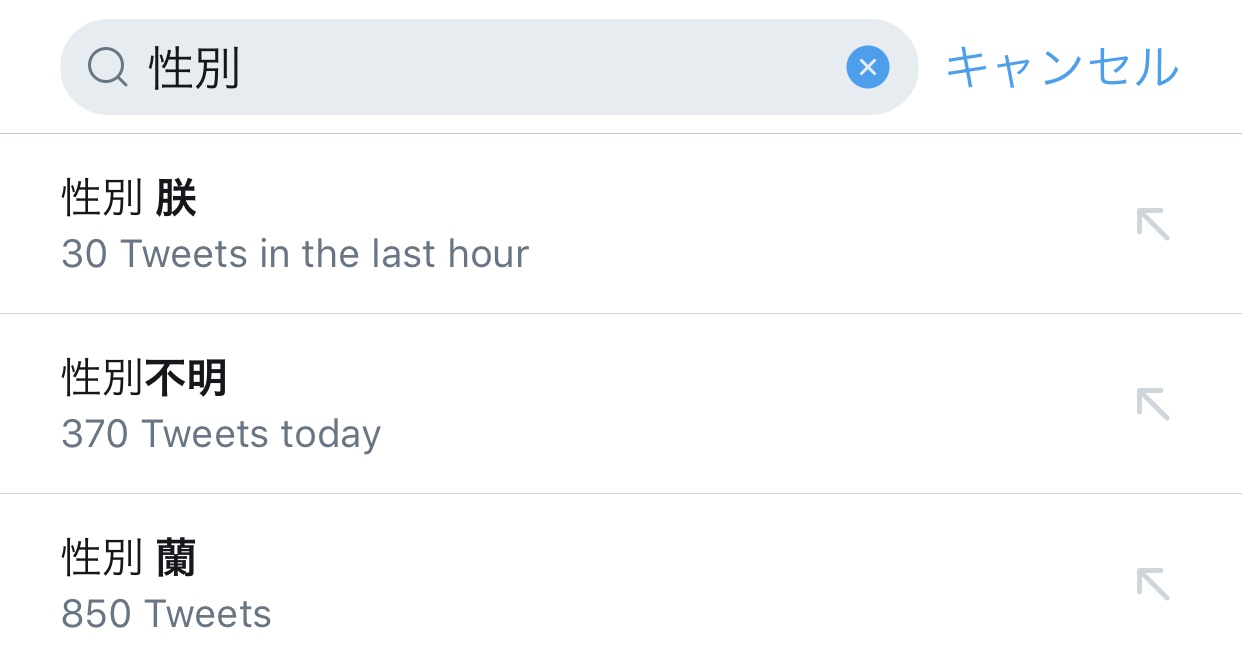Tap the bold 不明 text in the second suggestion
Screen dimensions: 1242x659
coord(186,378)
